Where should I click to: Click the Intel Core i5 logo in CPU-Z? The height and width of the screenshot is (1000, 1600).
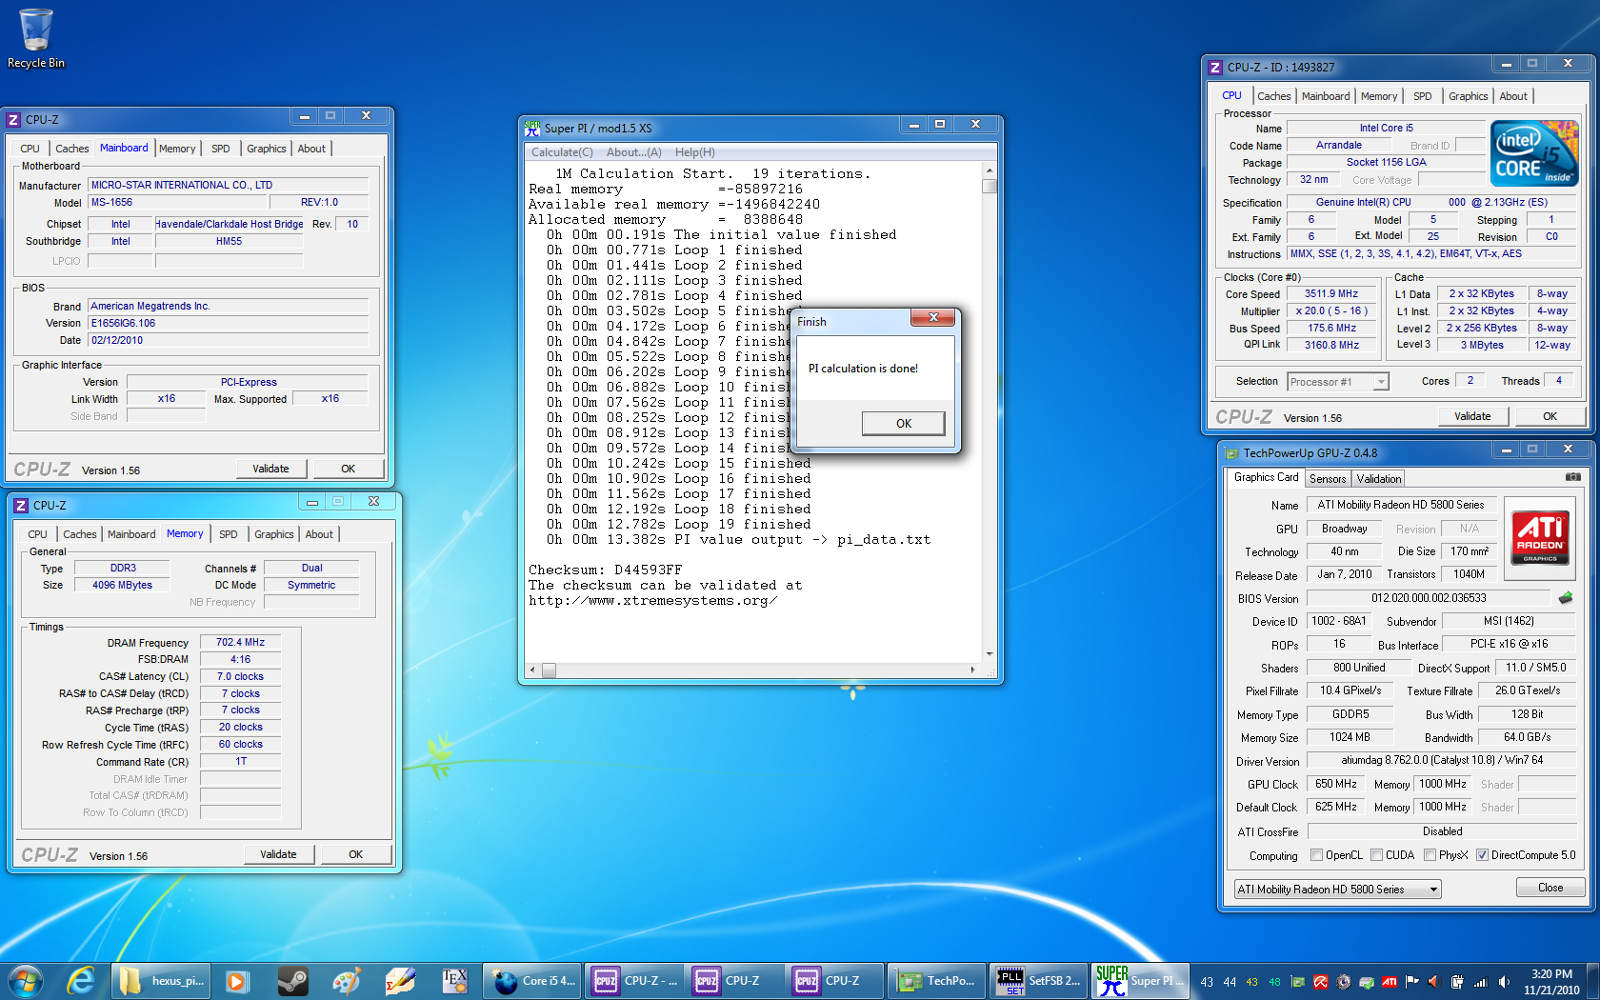pos(1535,153)
